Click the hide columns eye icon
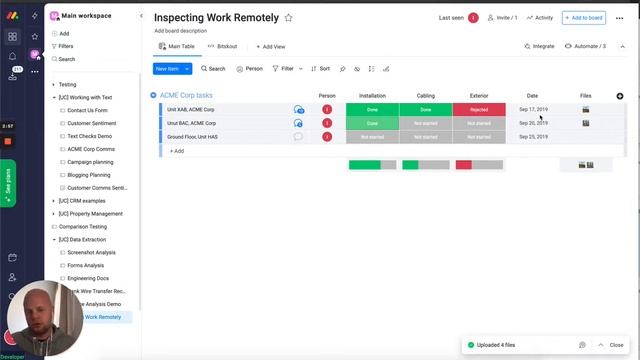Viewport: 640px width, 360px height. [357, 69]
